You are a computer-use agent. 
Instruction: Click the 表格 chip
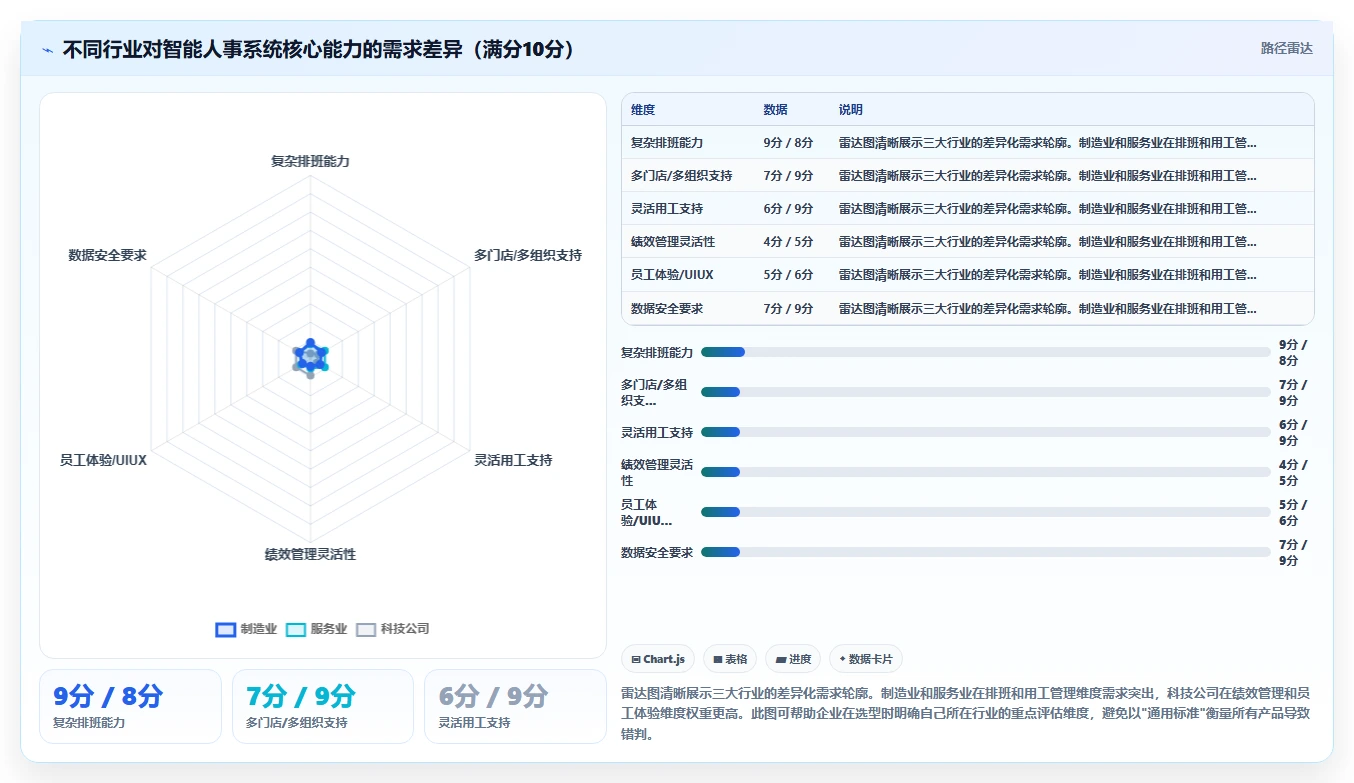(x=730, y=659)
